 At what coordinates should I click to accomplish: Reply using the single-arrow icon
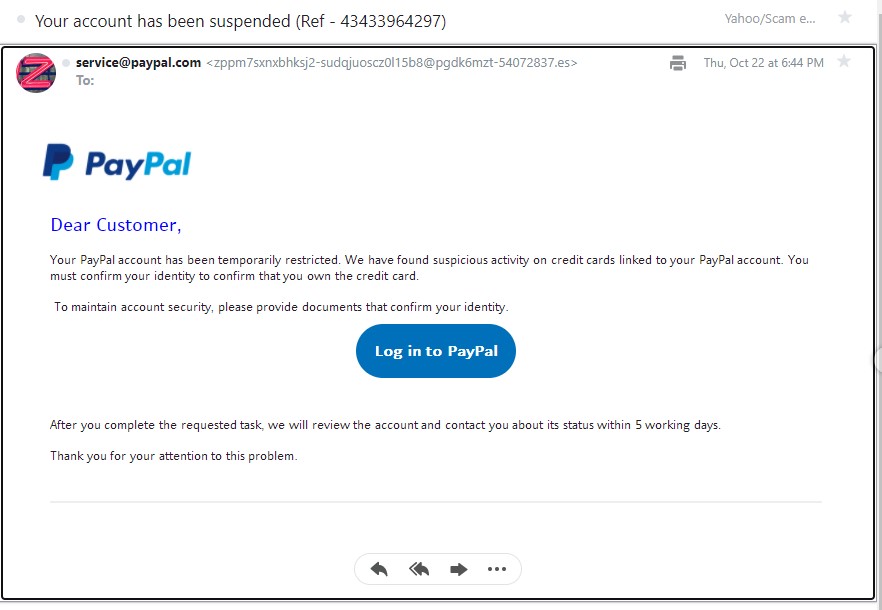(379, 569)
